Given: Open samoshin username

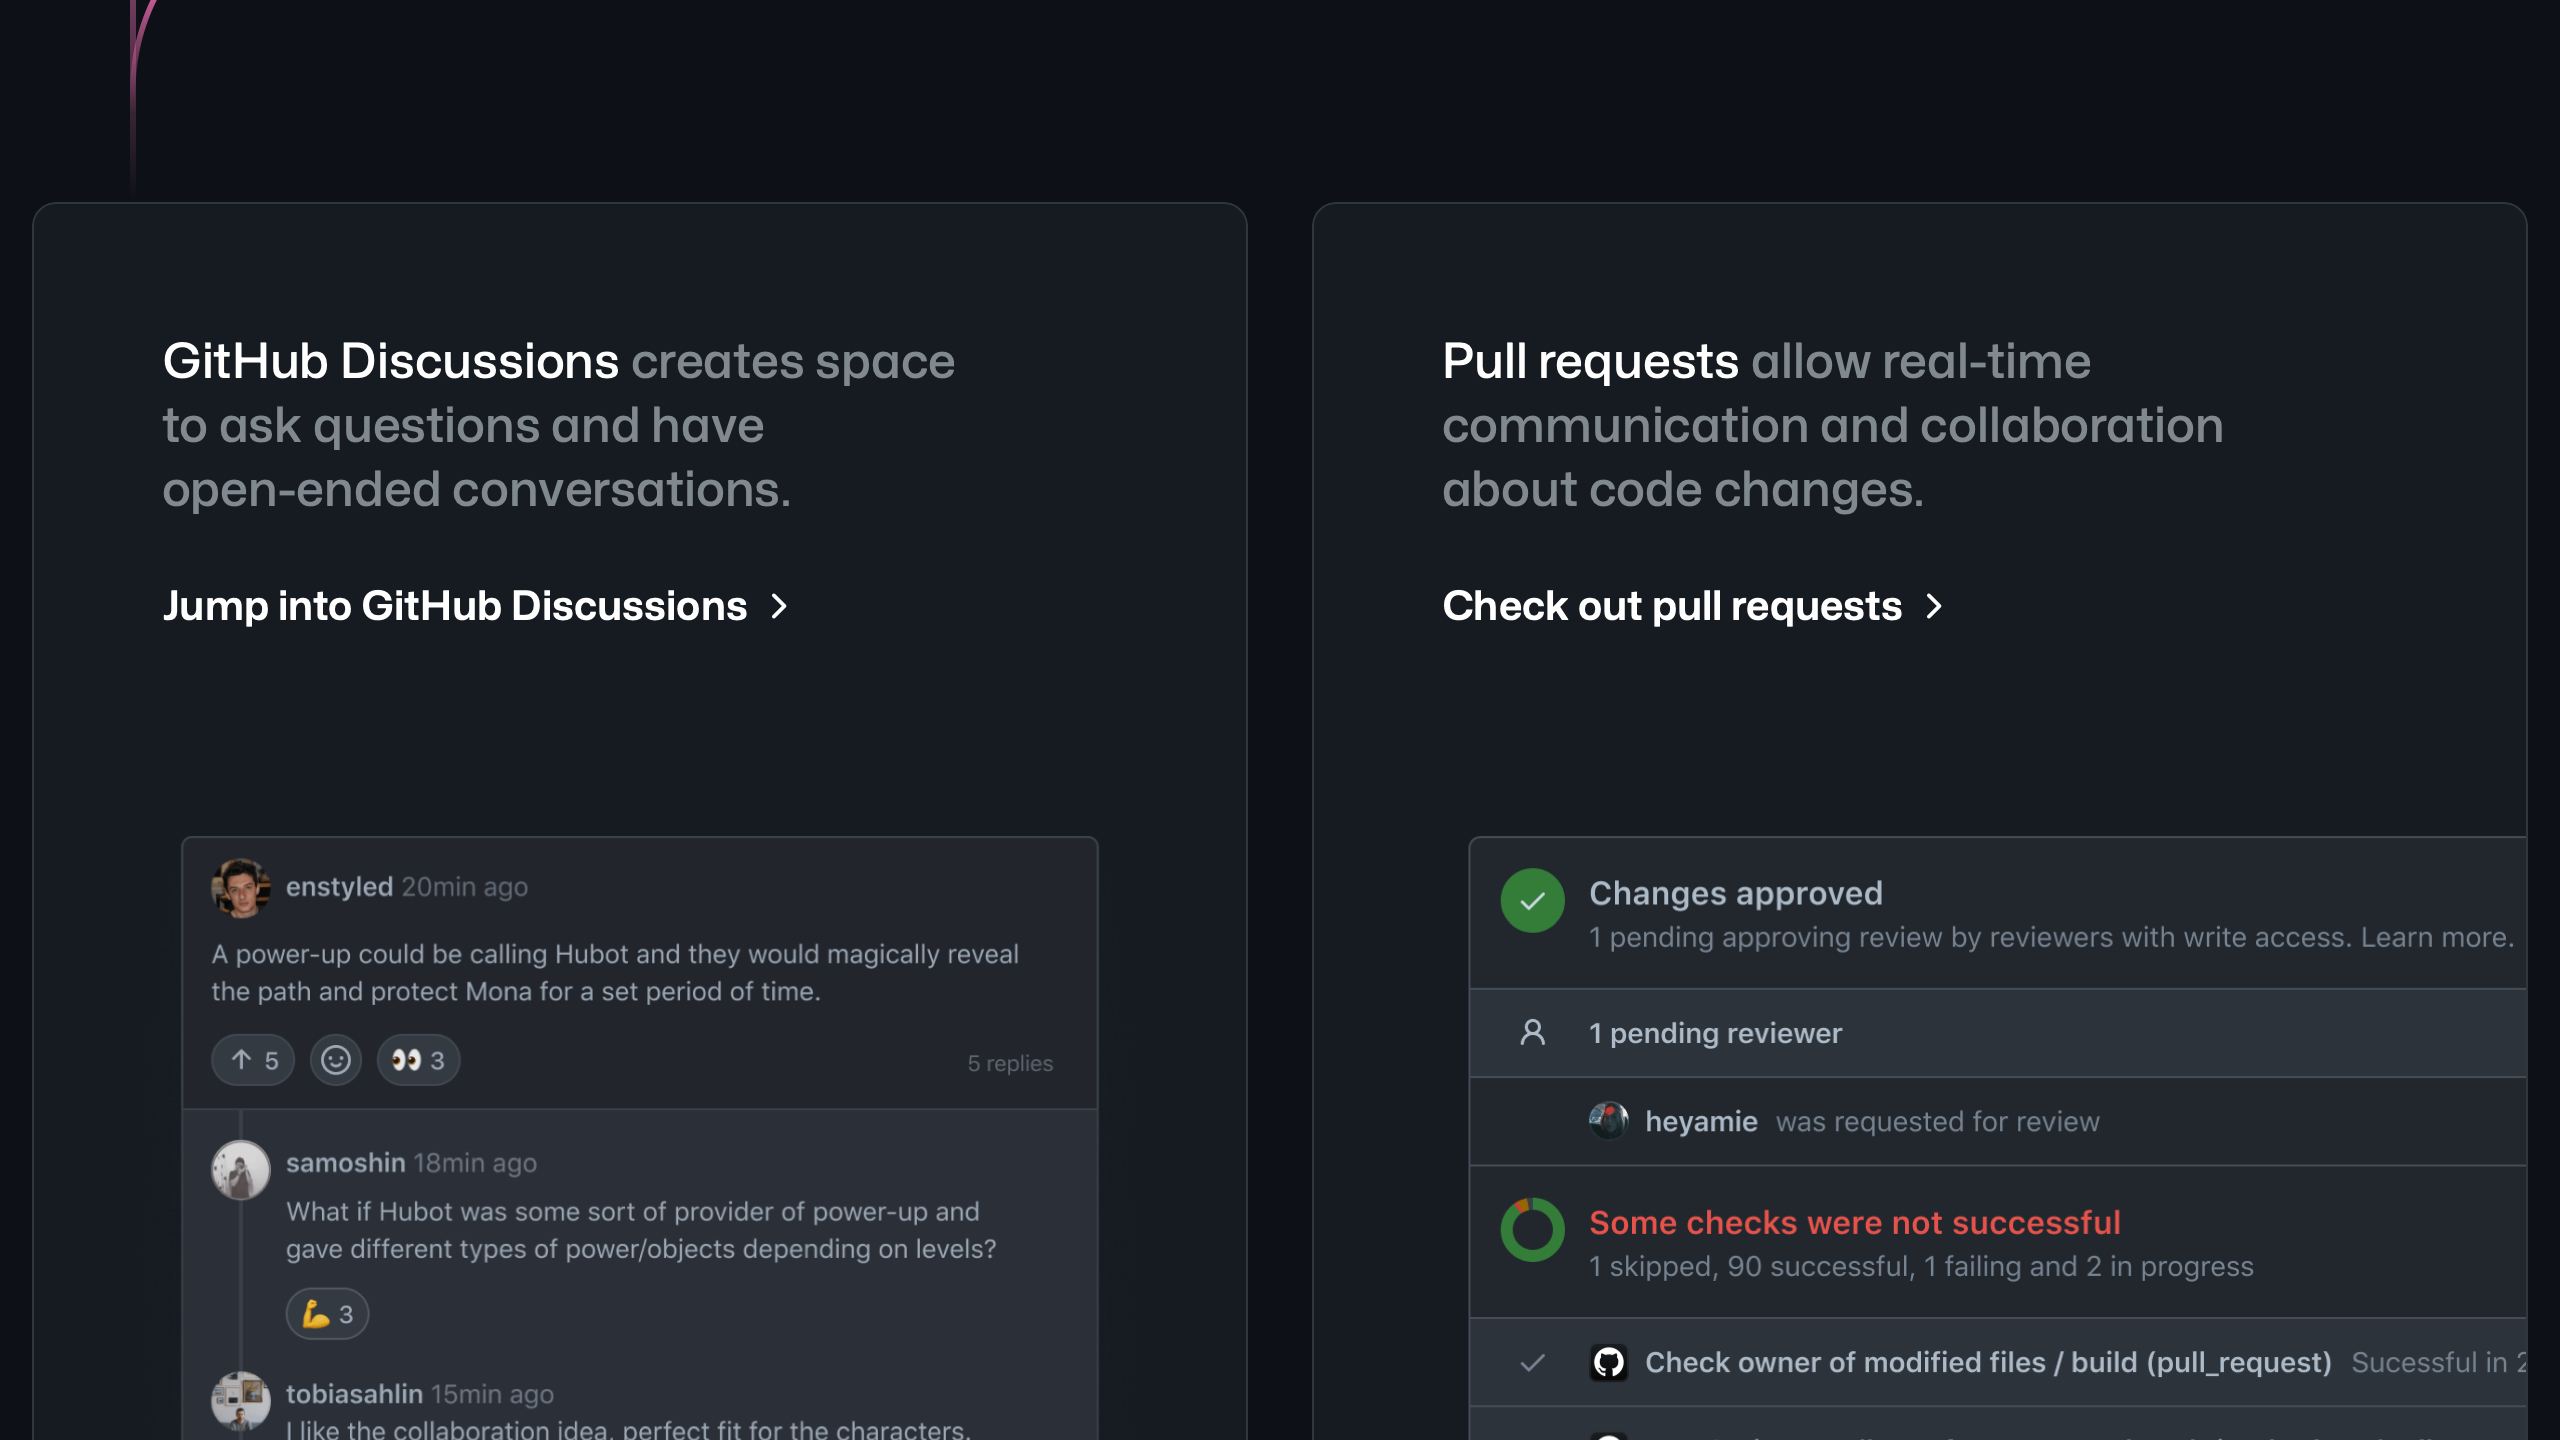Looking at the screenshot, I should [x=345, y=1163].
